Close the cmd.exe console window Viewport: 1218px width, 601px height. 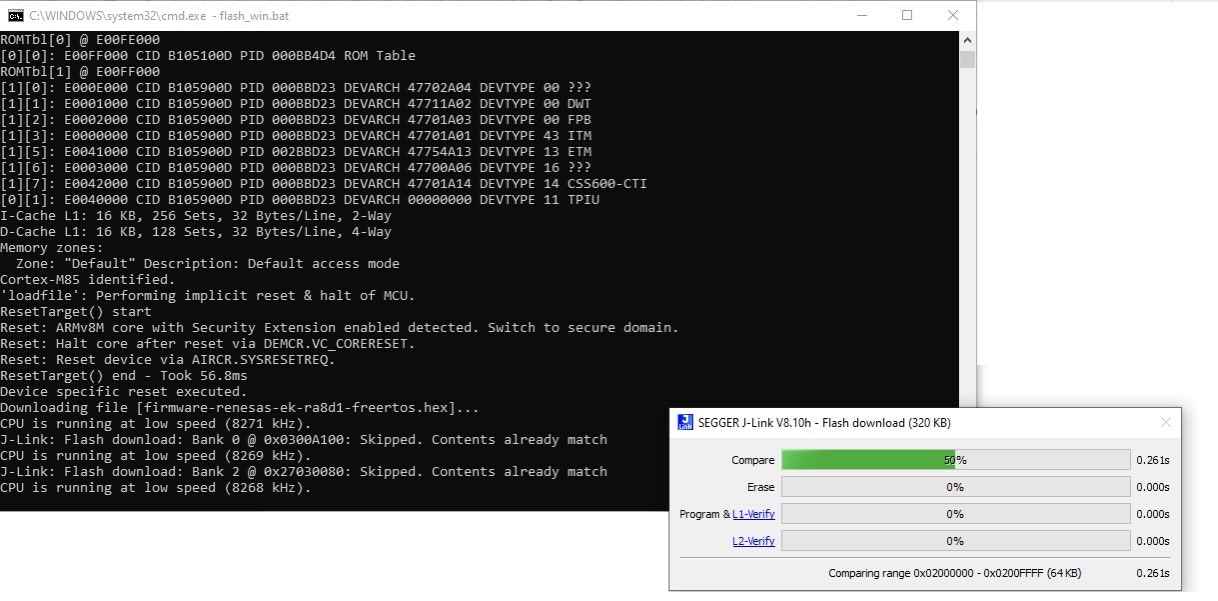point(953,15)
